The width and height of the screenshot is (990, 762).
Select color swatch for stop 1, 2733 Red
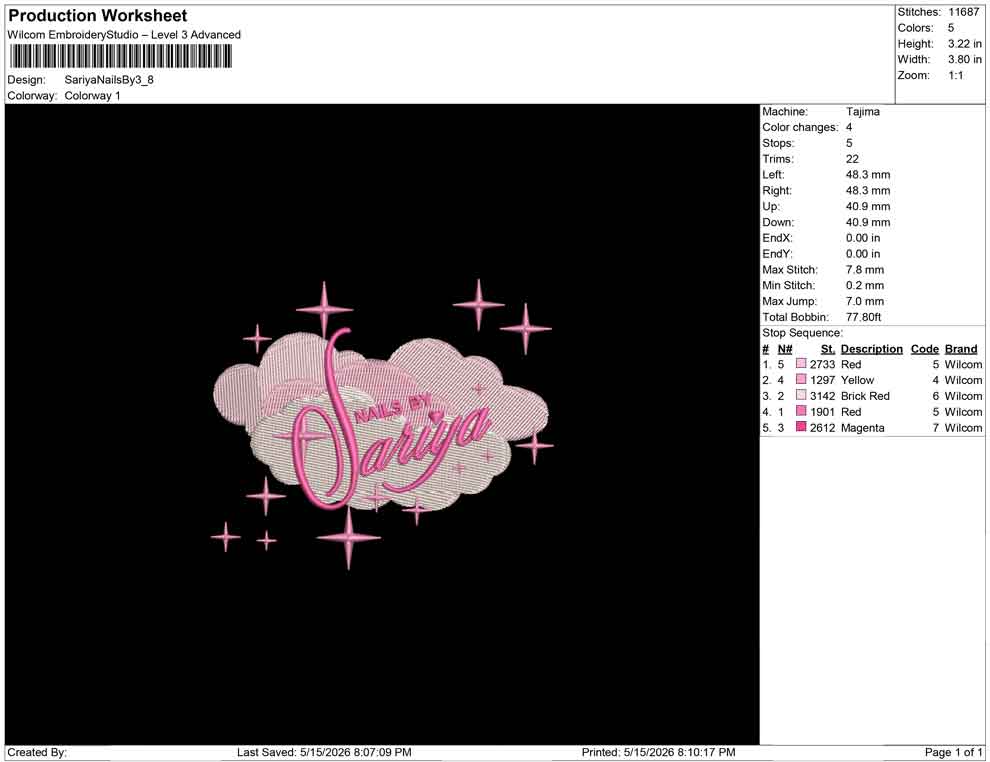point(801,364)
